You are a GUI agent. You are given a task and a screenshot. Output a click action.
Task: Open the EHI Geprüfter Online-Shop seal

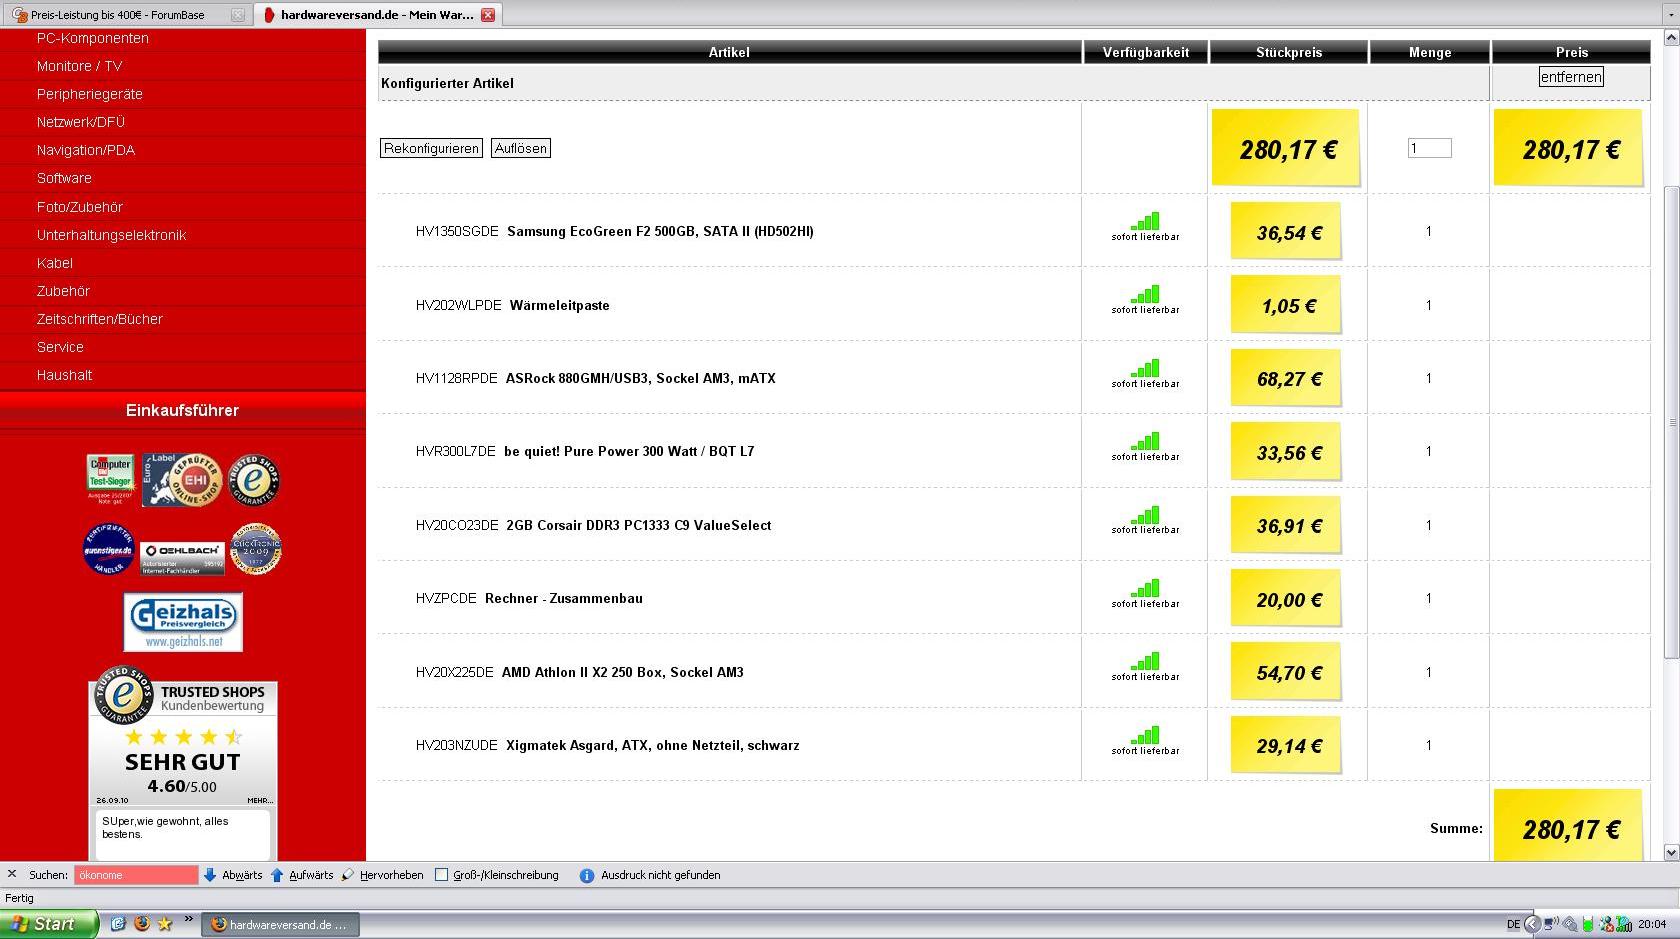coord(182,480)
